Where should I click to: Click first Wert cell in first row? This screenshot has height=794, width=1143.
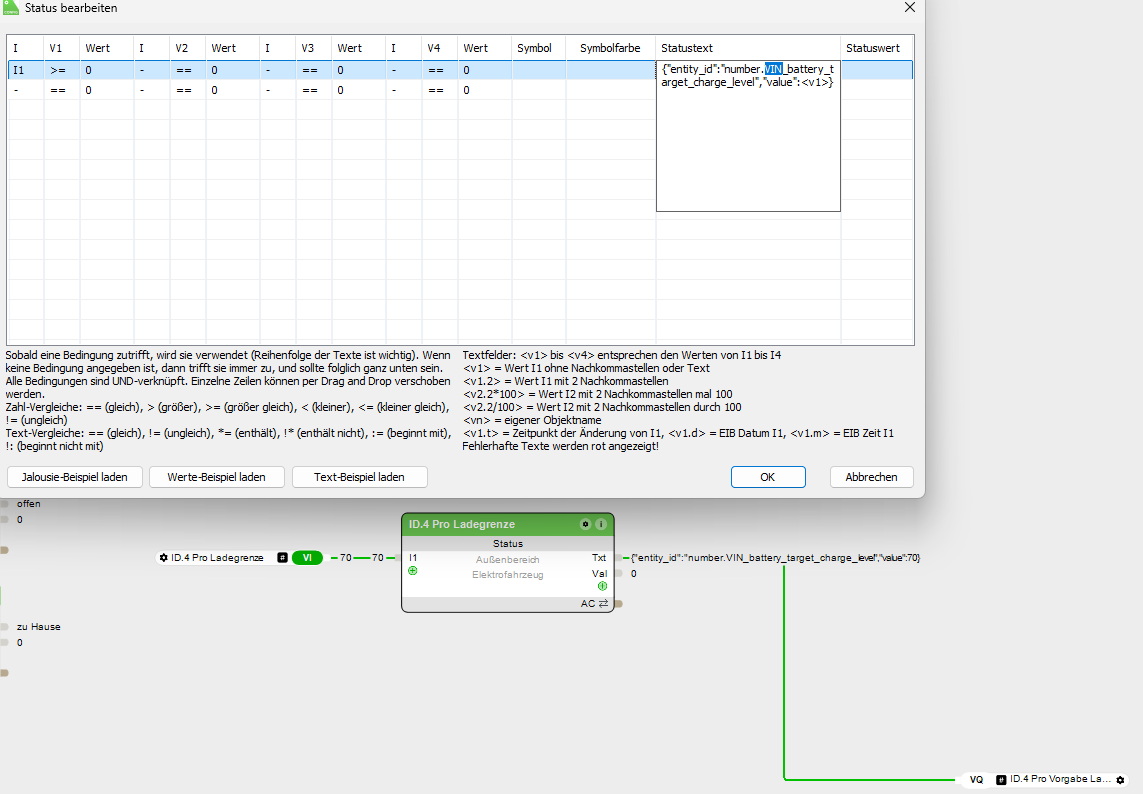tap(106, 70)
